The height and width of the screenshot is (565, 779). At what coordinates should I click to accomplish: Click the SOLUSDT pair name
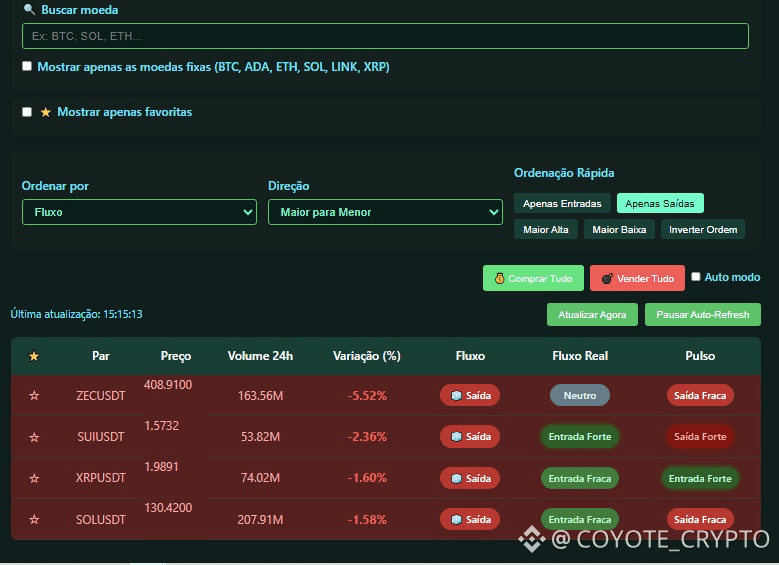[x=100, y=520]
